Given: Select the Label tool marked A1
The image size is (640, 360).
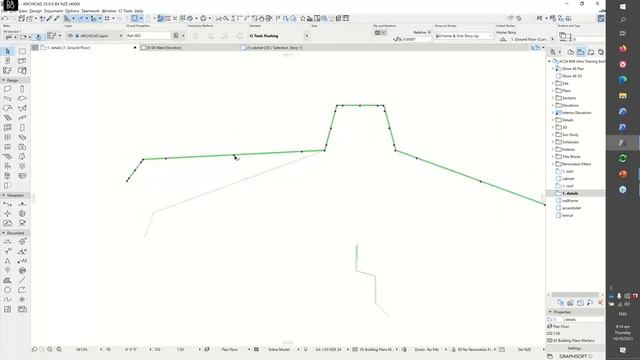Looking at the screenshot, I should click(22, 261).
